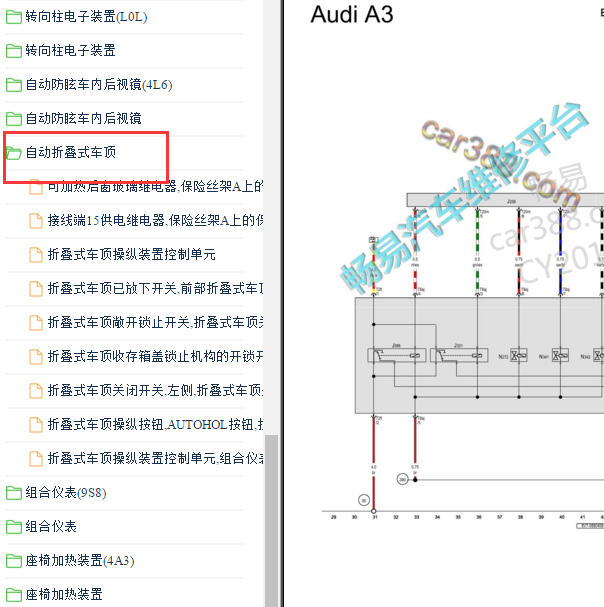Expand 自动防眩车内后视镜(4L6) entry
604x607 pixels.
(99, 84)
